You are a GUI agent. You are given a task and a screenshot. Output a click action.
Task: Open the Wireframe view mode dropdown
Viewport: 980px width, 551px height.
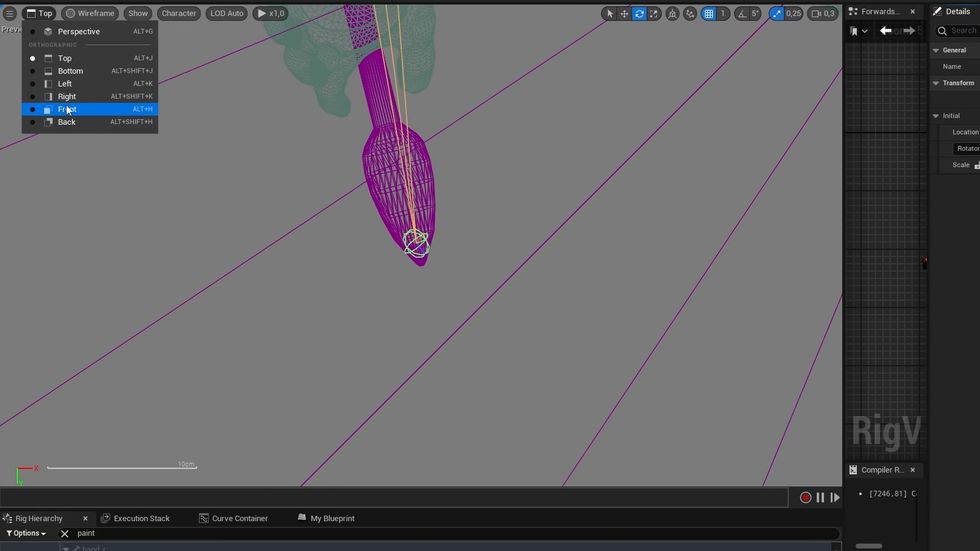(90, 13)
